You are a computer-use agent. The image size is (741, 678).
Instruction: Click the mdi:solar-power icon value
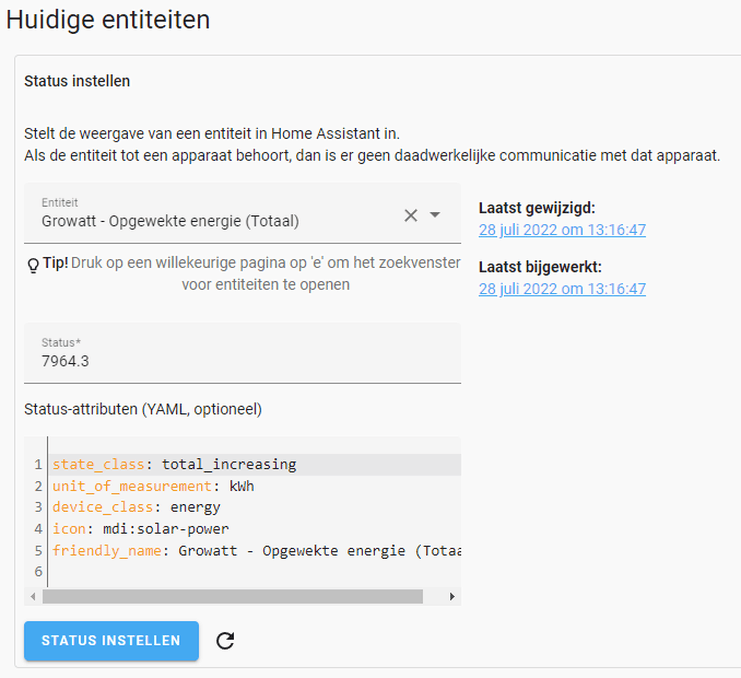tap(165, 528)
